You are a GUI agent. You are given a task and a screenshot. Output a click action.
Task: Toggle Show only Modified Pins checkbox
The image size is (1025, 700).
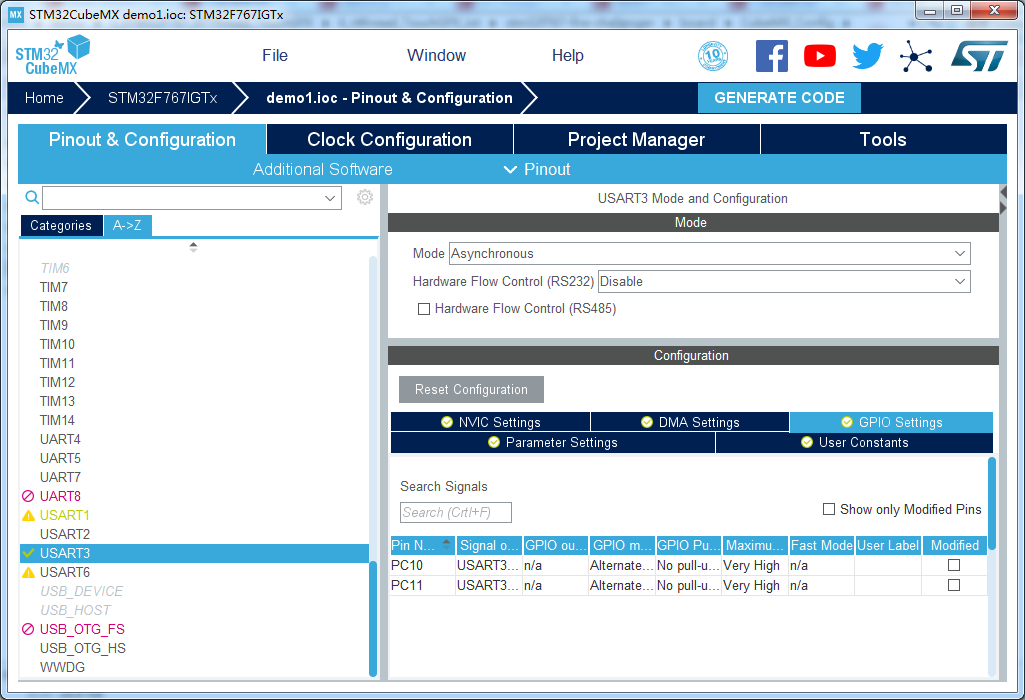pos(829,508)
